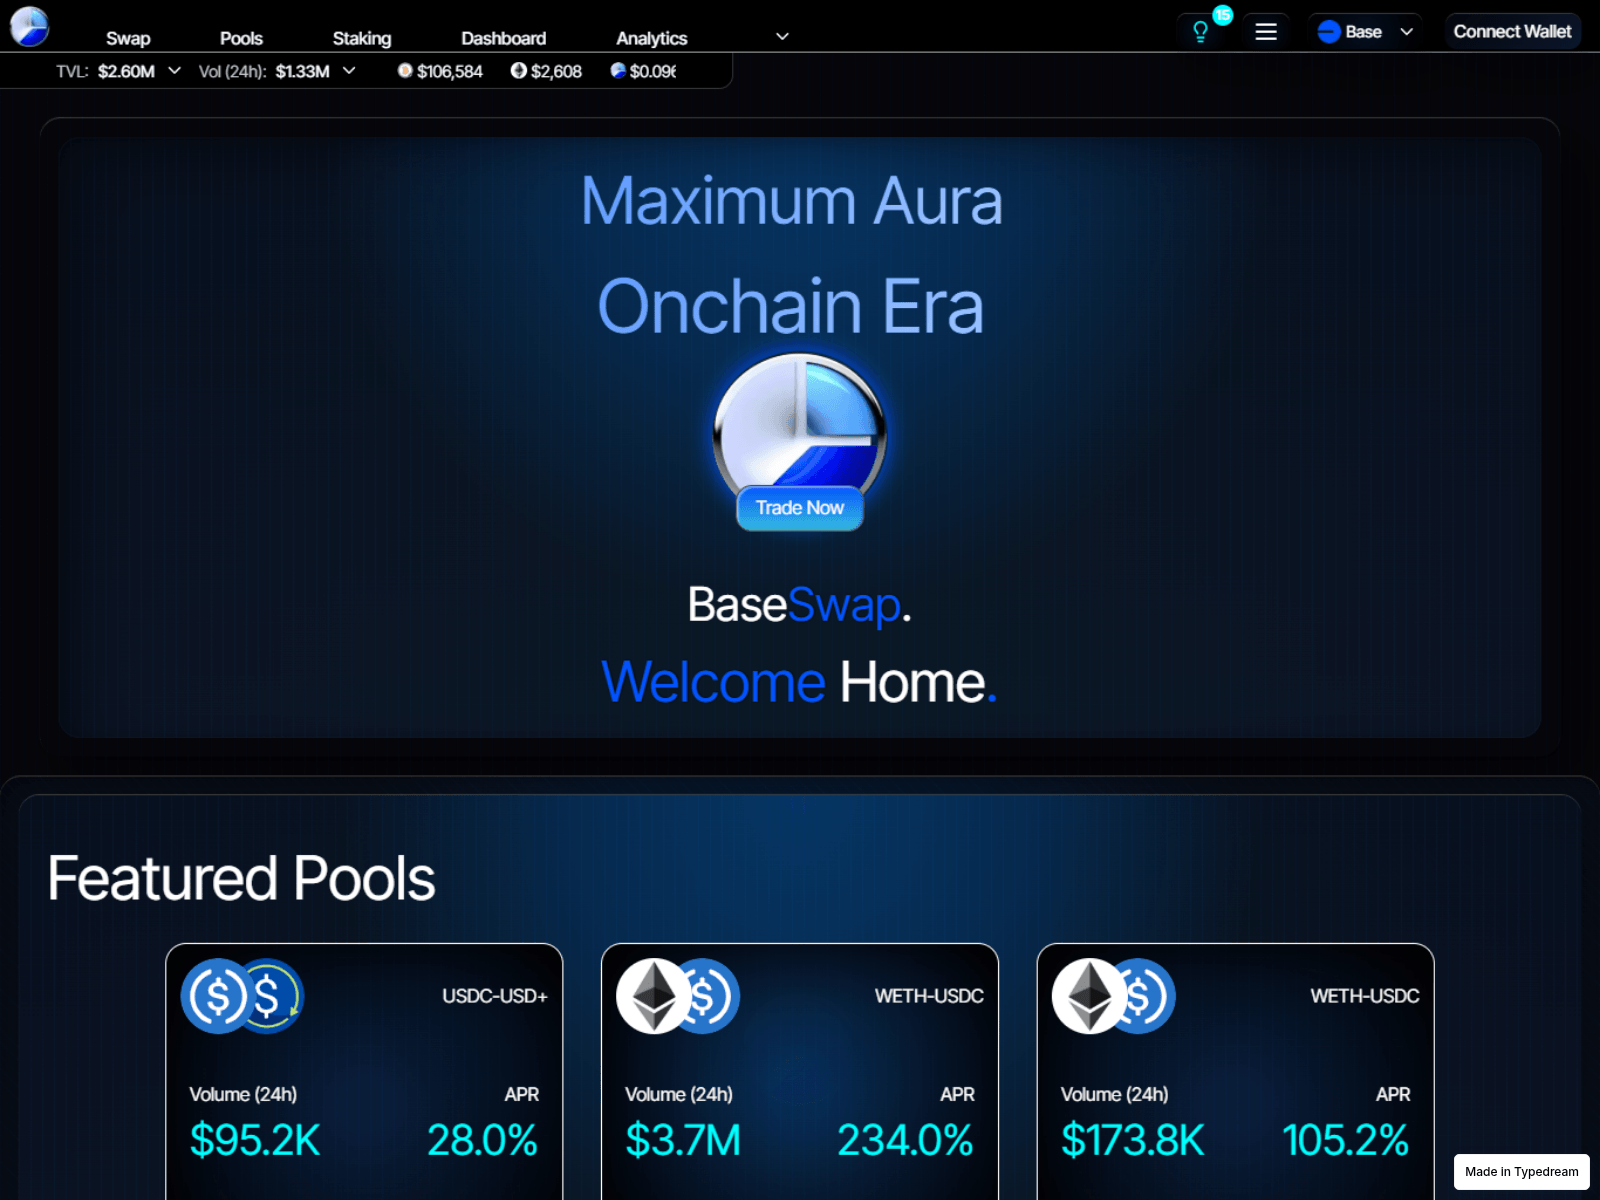Click the Bitcoin price ticker icon
Screen dimensions: 1600x1200
[405, 71]
